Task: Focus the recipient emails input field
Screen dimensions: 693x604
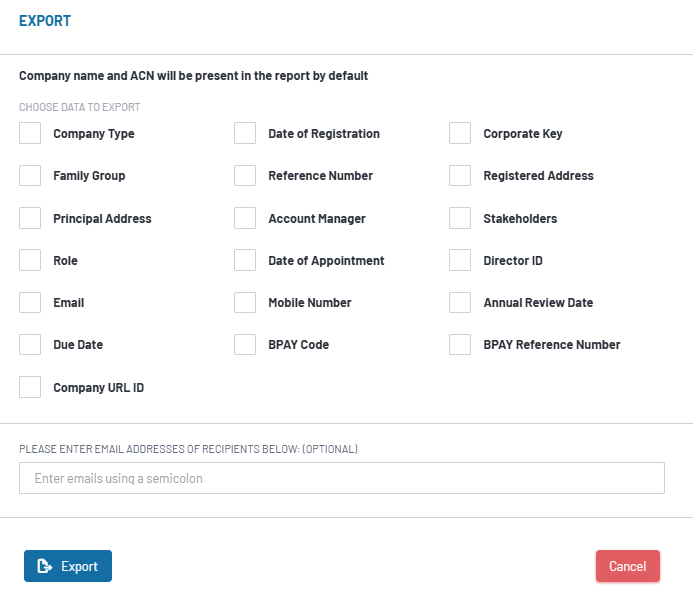Action: pyautogui.click(x=342, y=478)
